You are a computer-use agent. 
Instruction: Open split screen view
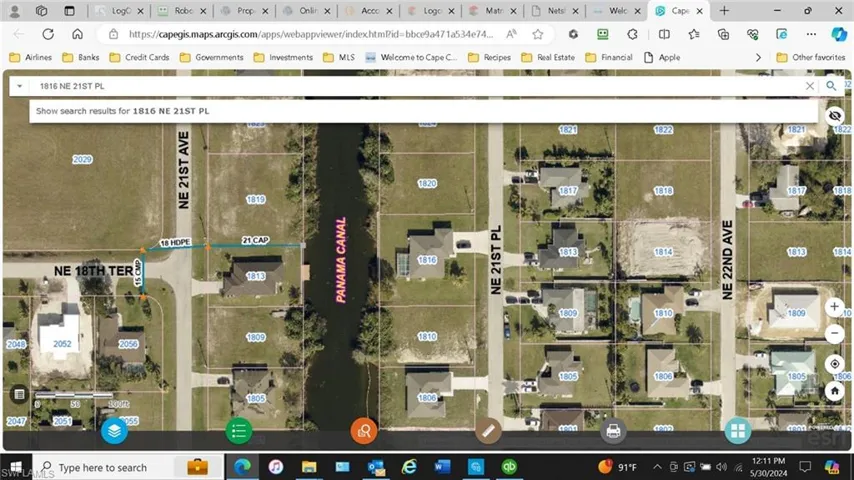click(x=664, y=34)
